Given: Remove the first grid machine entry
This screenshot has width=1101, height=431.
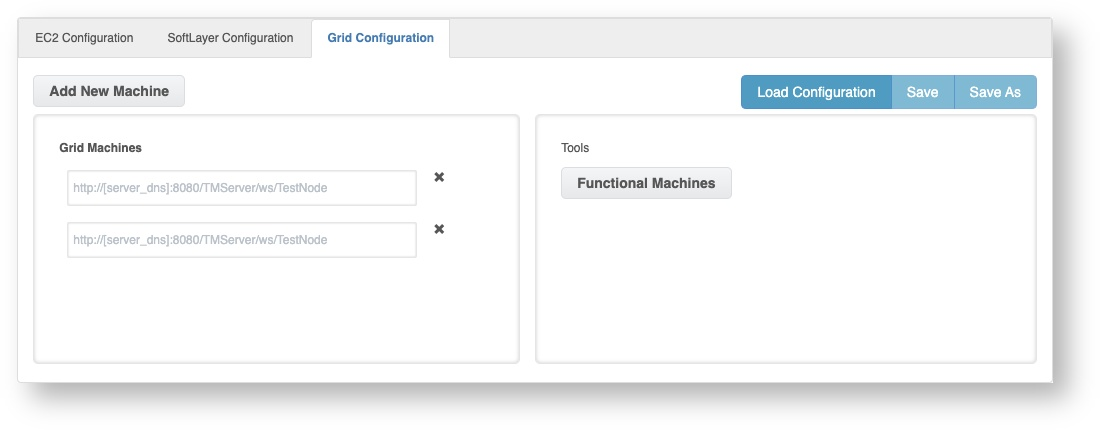Looking at the screenshot, I should pyautogui.click(x=439, y=177).
